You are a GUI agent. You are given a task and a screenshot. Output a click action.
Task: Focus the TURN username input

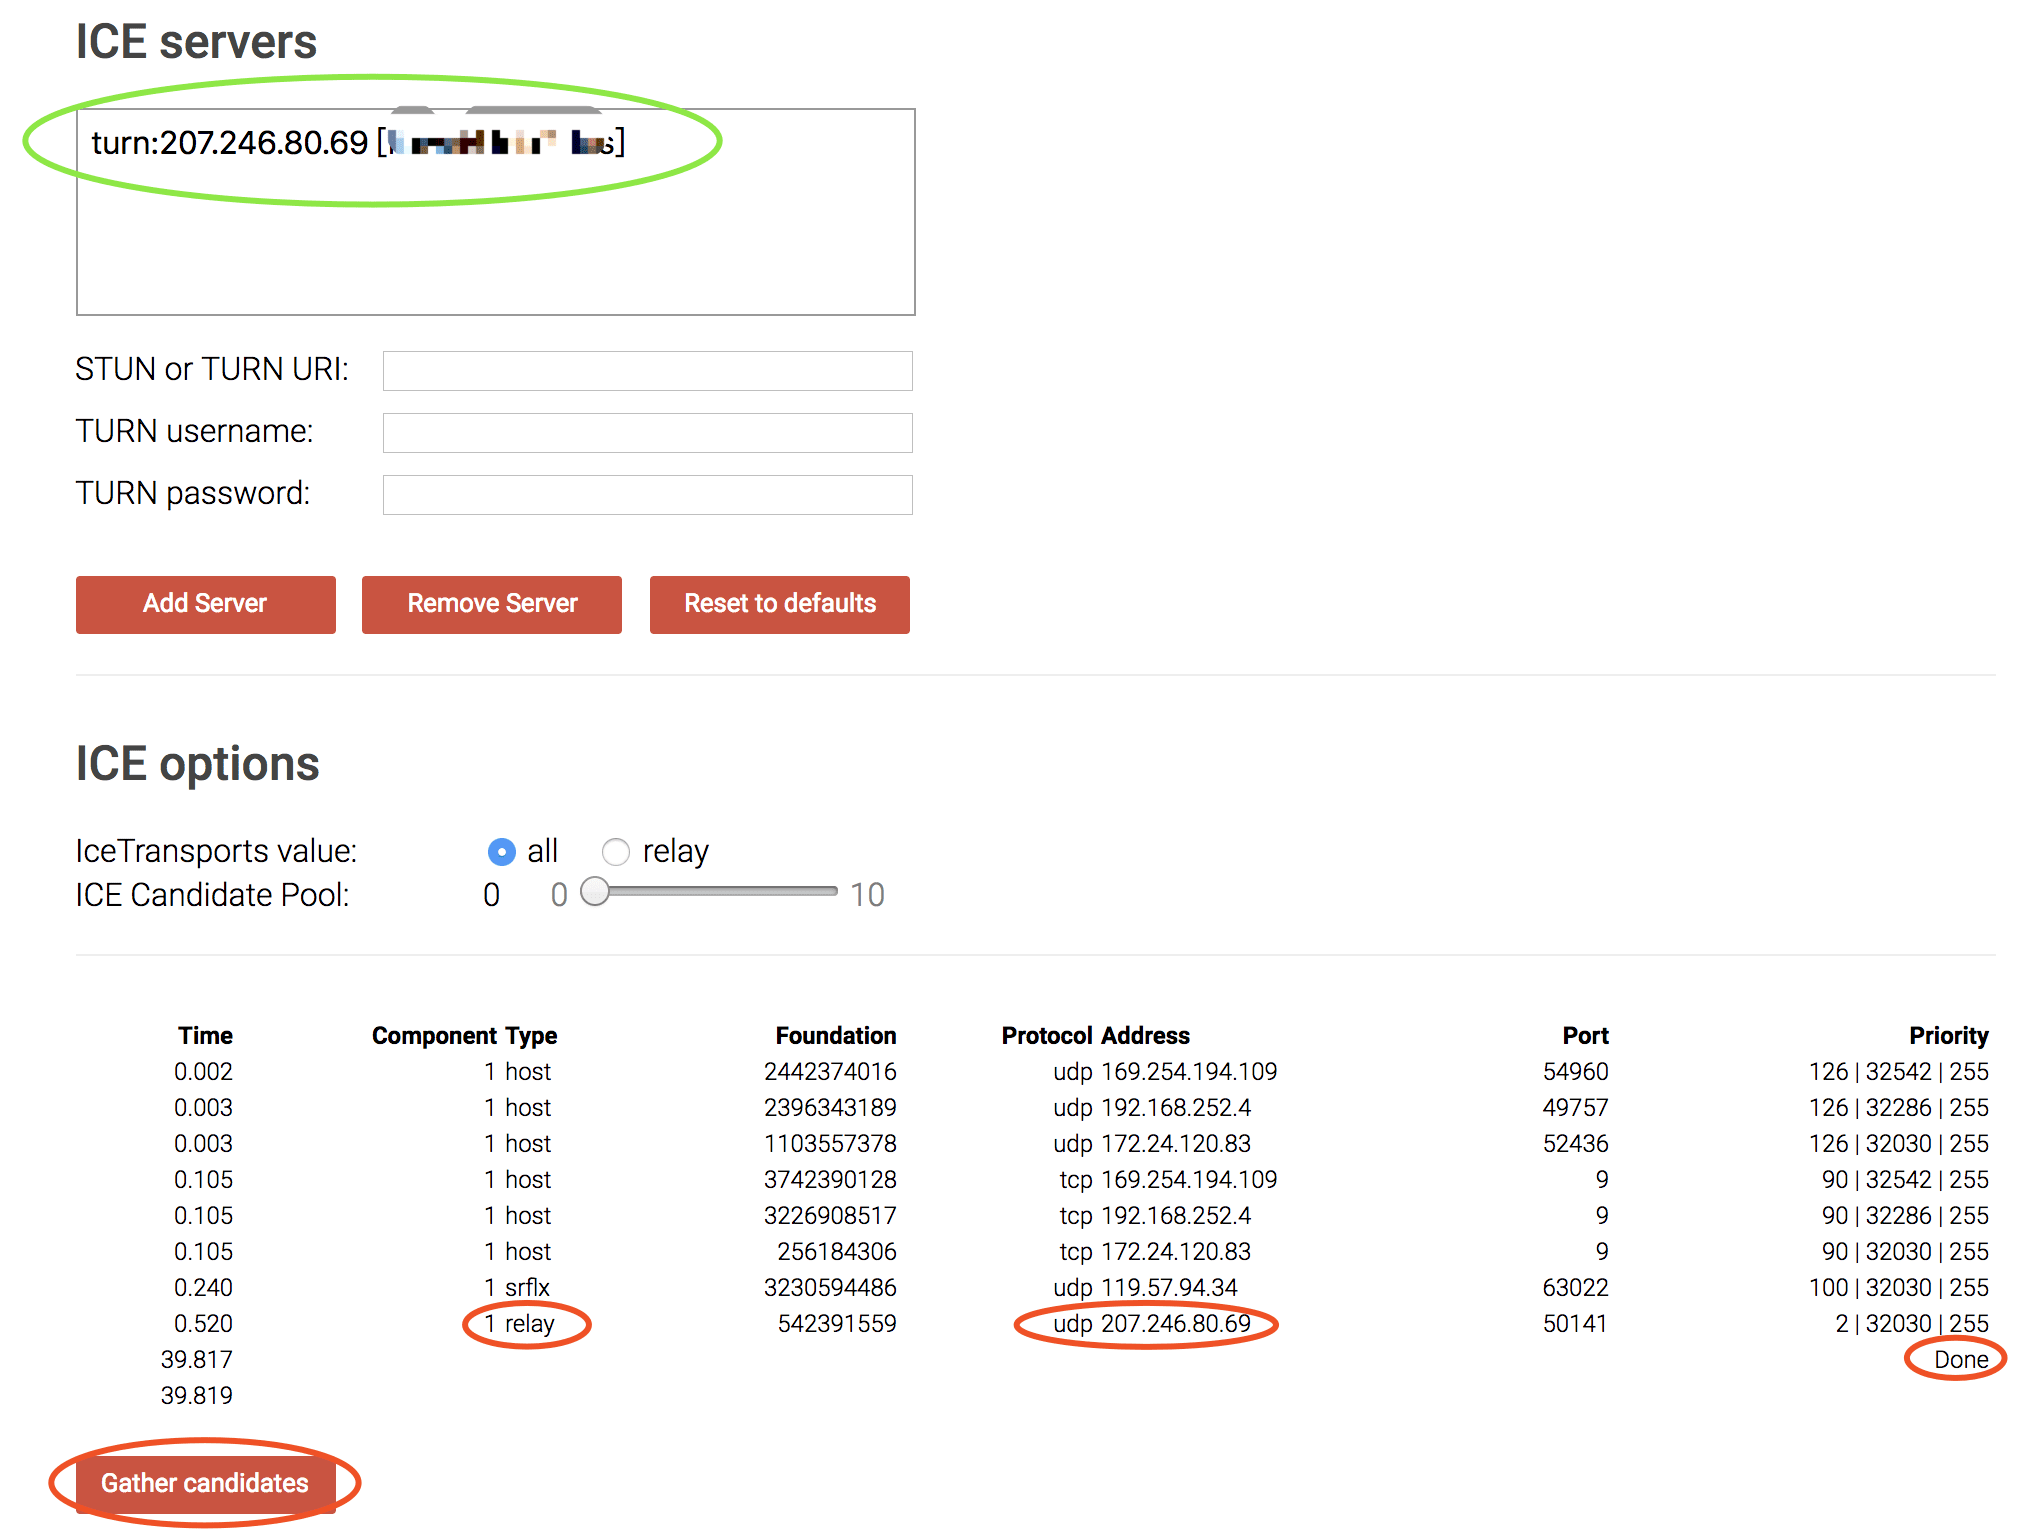click(647, 433)
